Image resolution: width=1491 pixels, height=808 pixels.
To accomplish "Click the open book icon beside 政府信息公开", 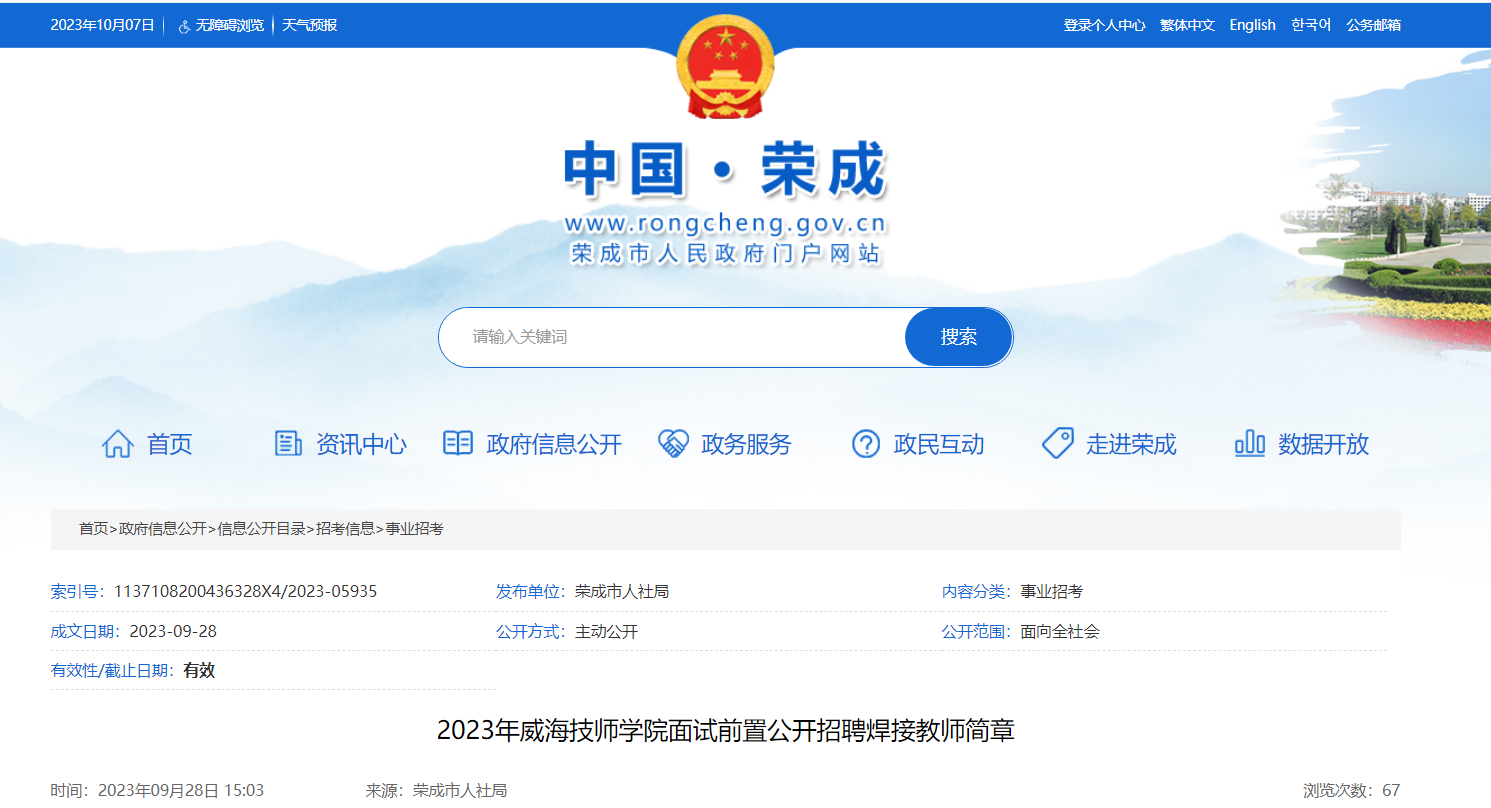I will pyautogui.click(x=458, y=444).
